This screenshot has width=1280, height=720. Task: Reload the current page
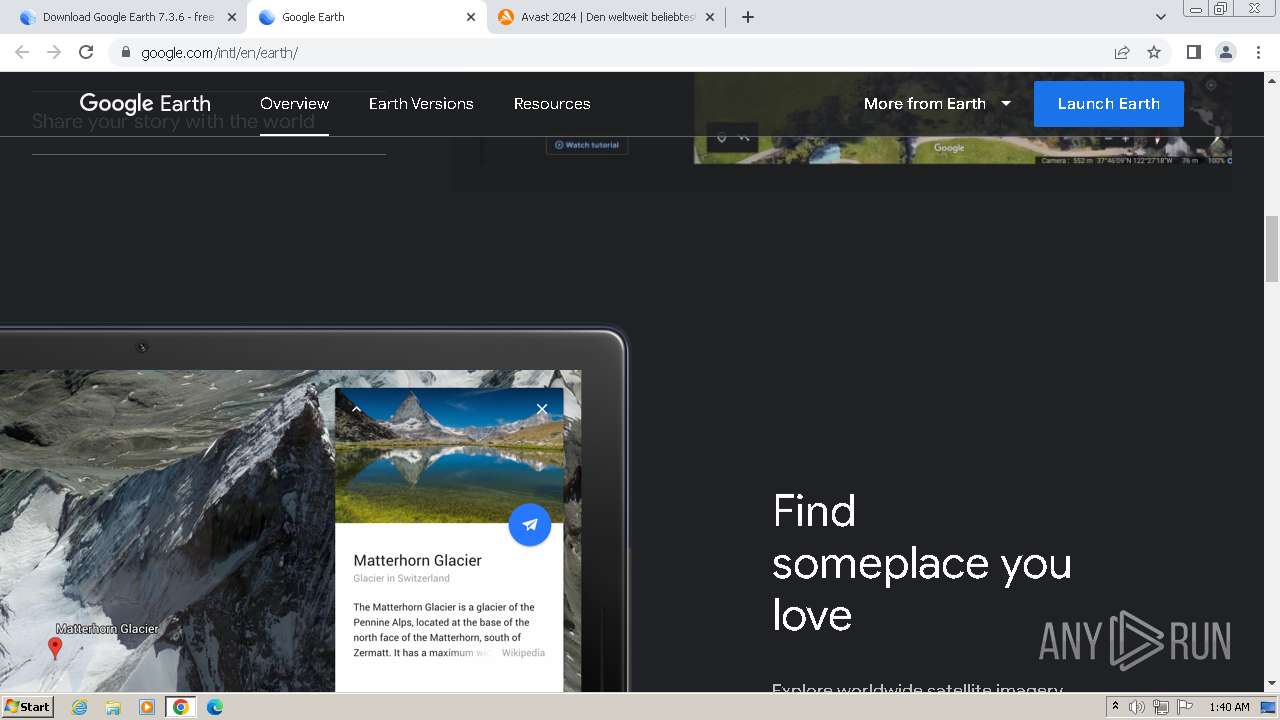click(86, 52)
